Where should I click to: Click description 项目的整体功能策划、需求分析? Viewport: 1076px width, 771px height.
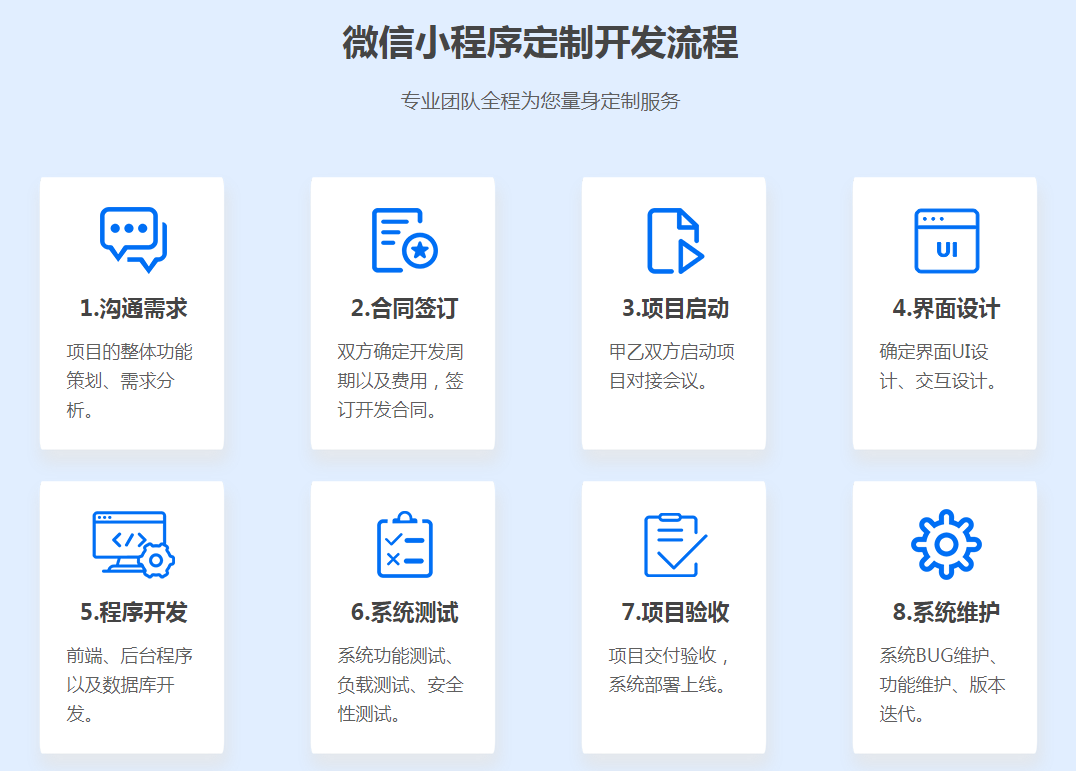point(130,381)
